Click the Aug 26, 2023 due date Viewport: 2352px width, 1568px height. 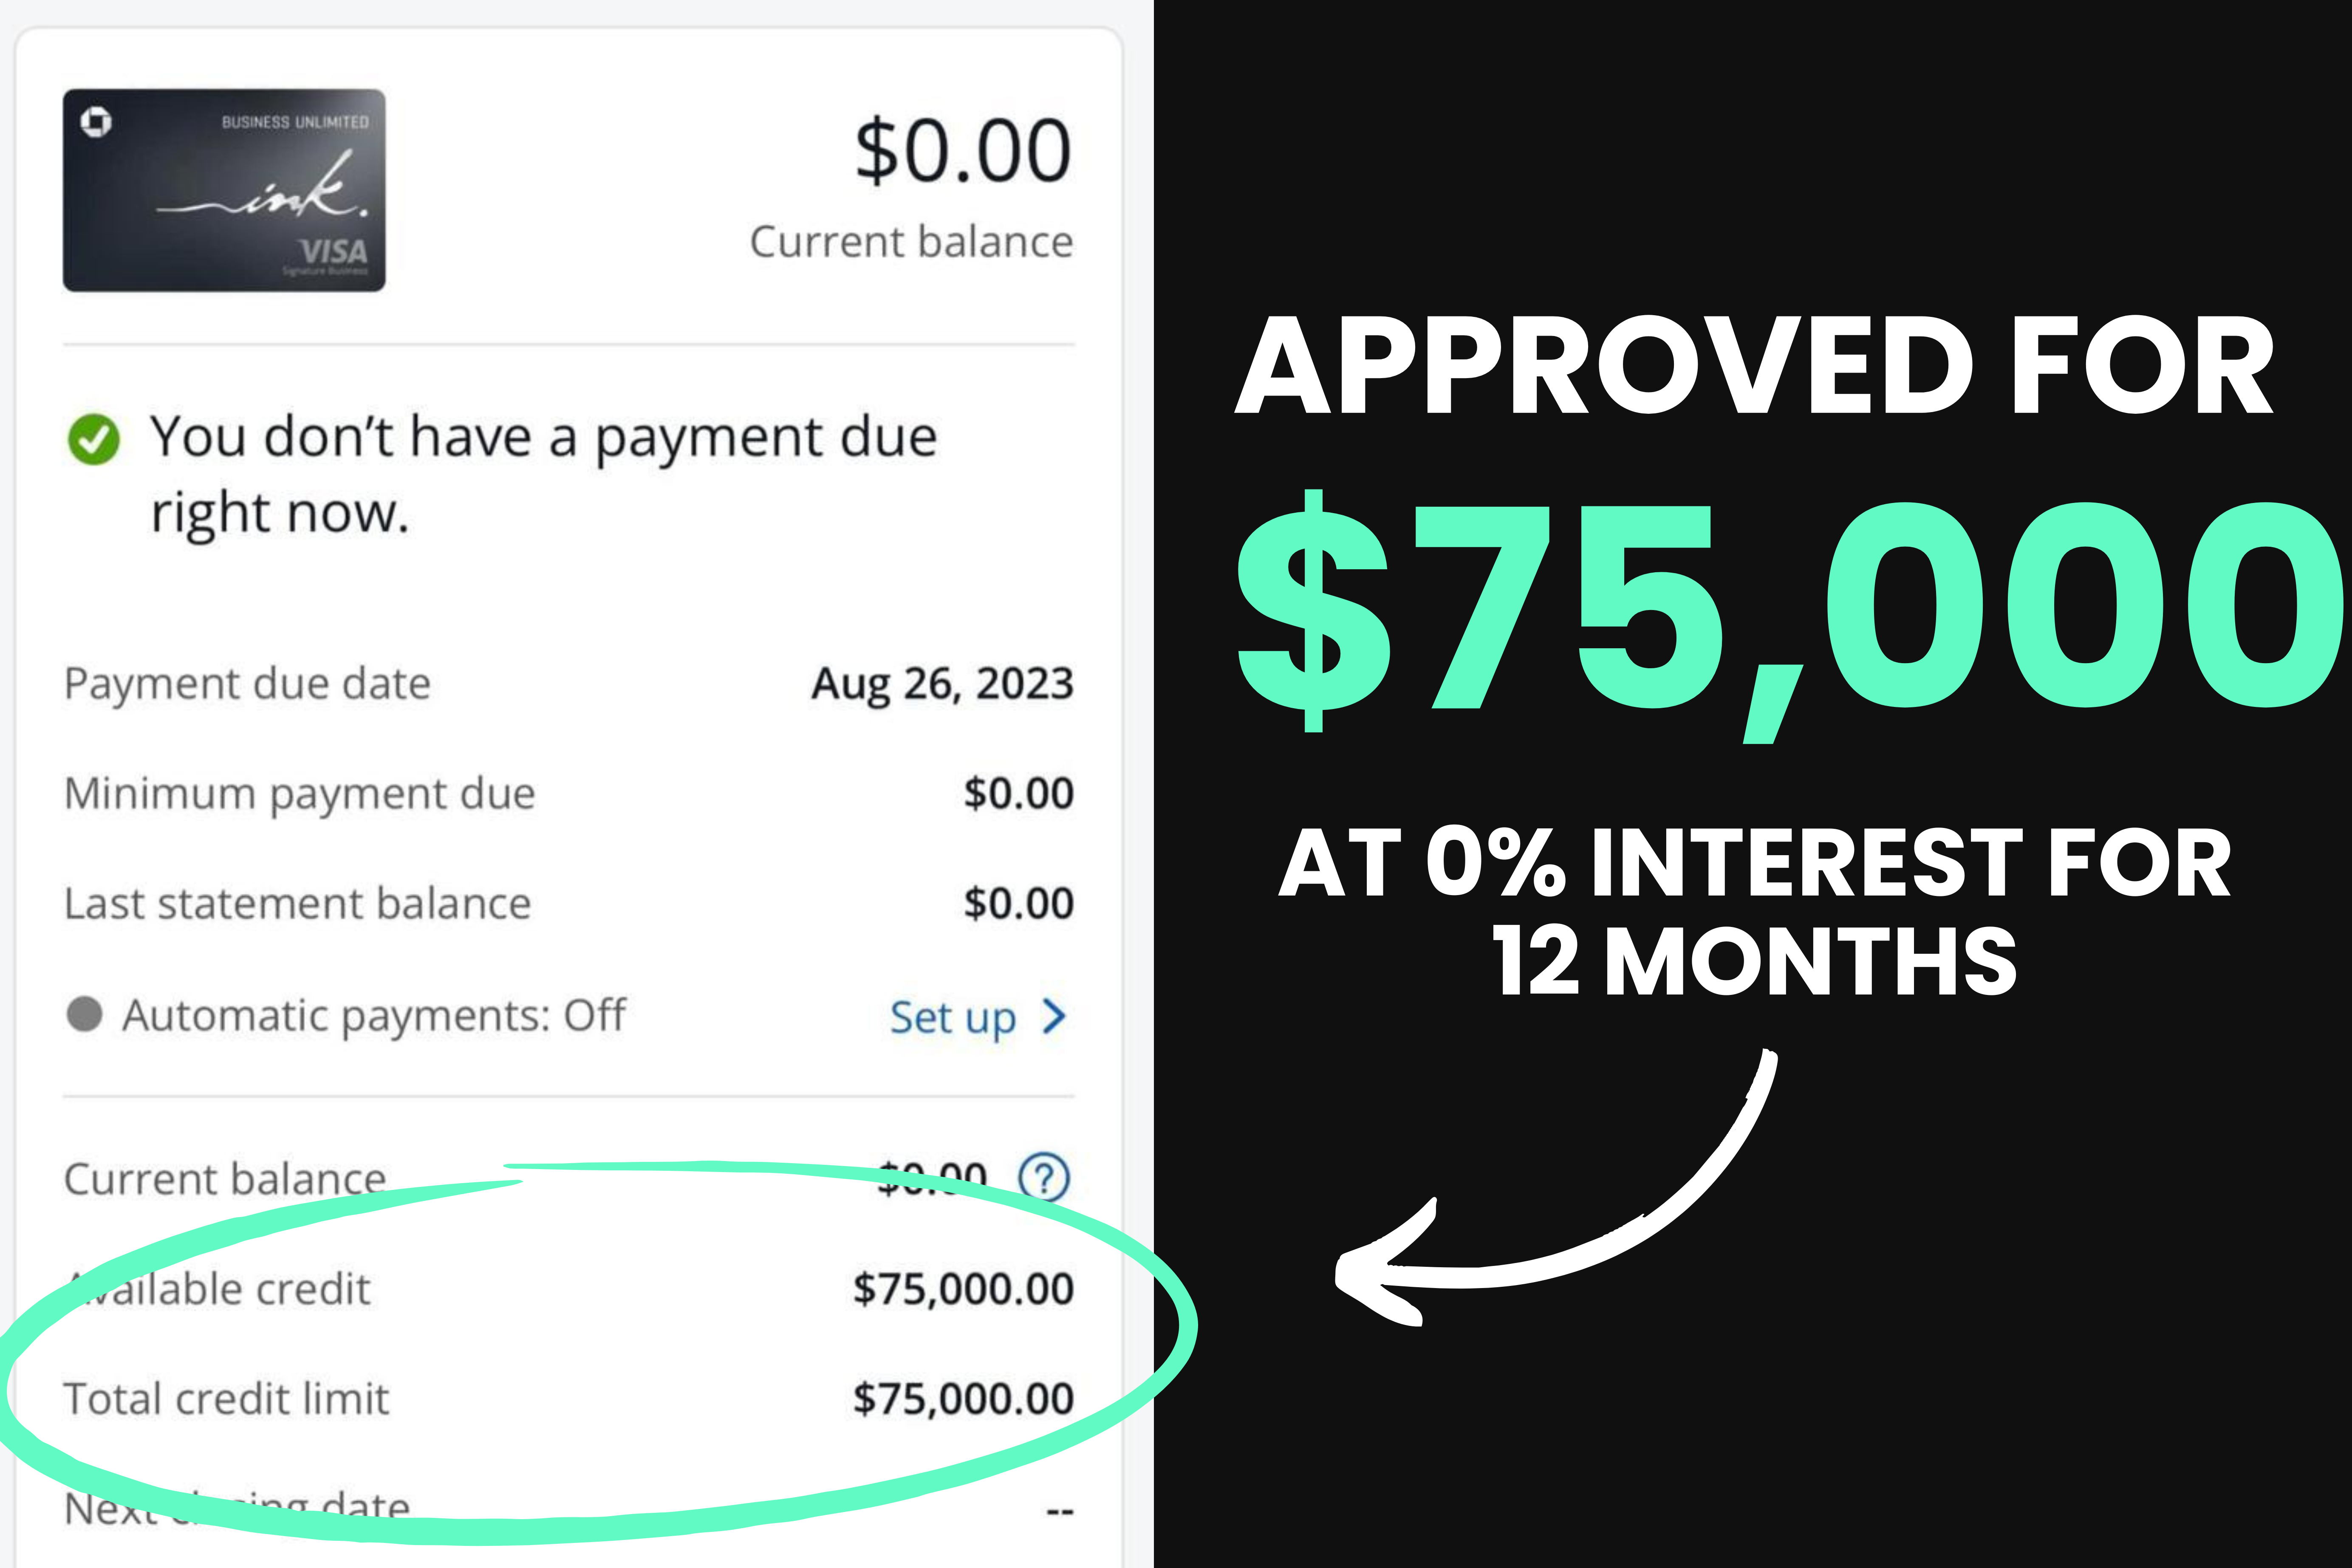coord(942,684)
